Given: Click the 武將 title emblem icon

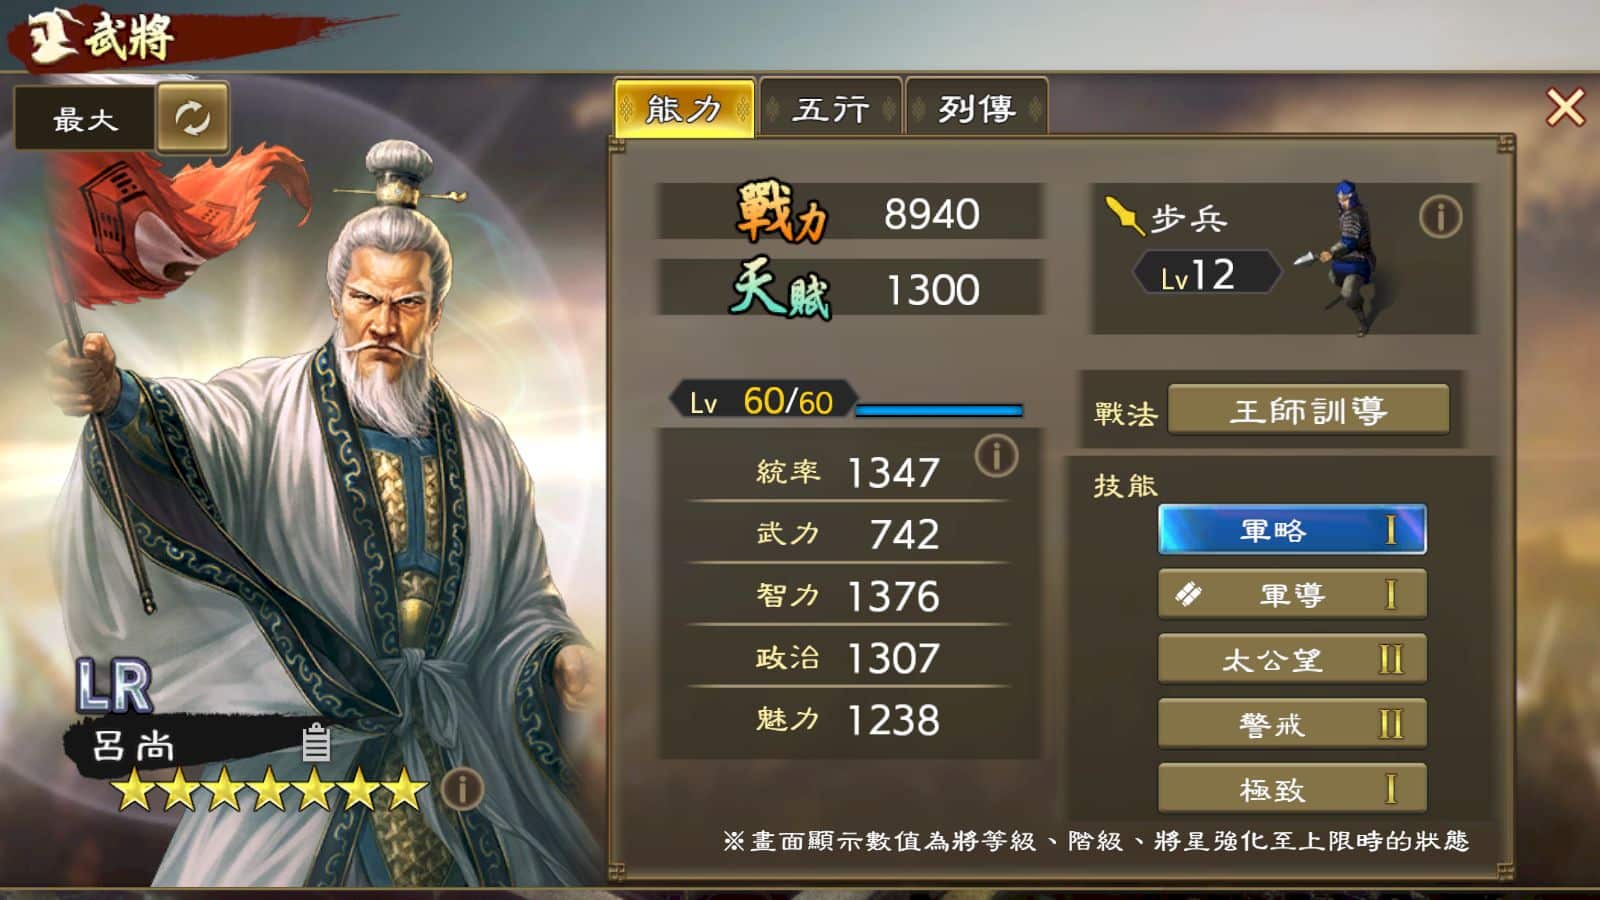Looking at the screenshot, I should pos(48,36).
